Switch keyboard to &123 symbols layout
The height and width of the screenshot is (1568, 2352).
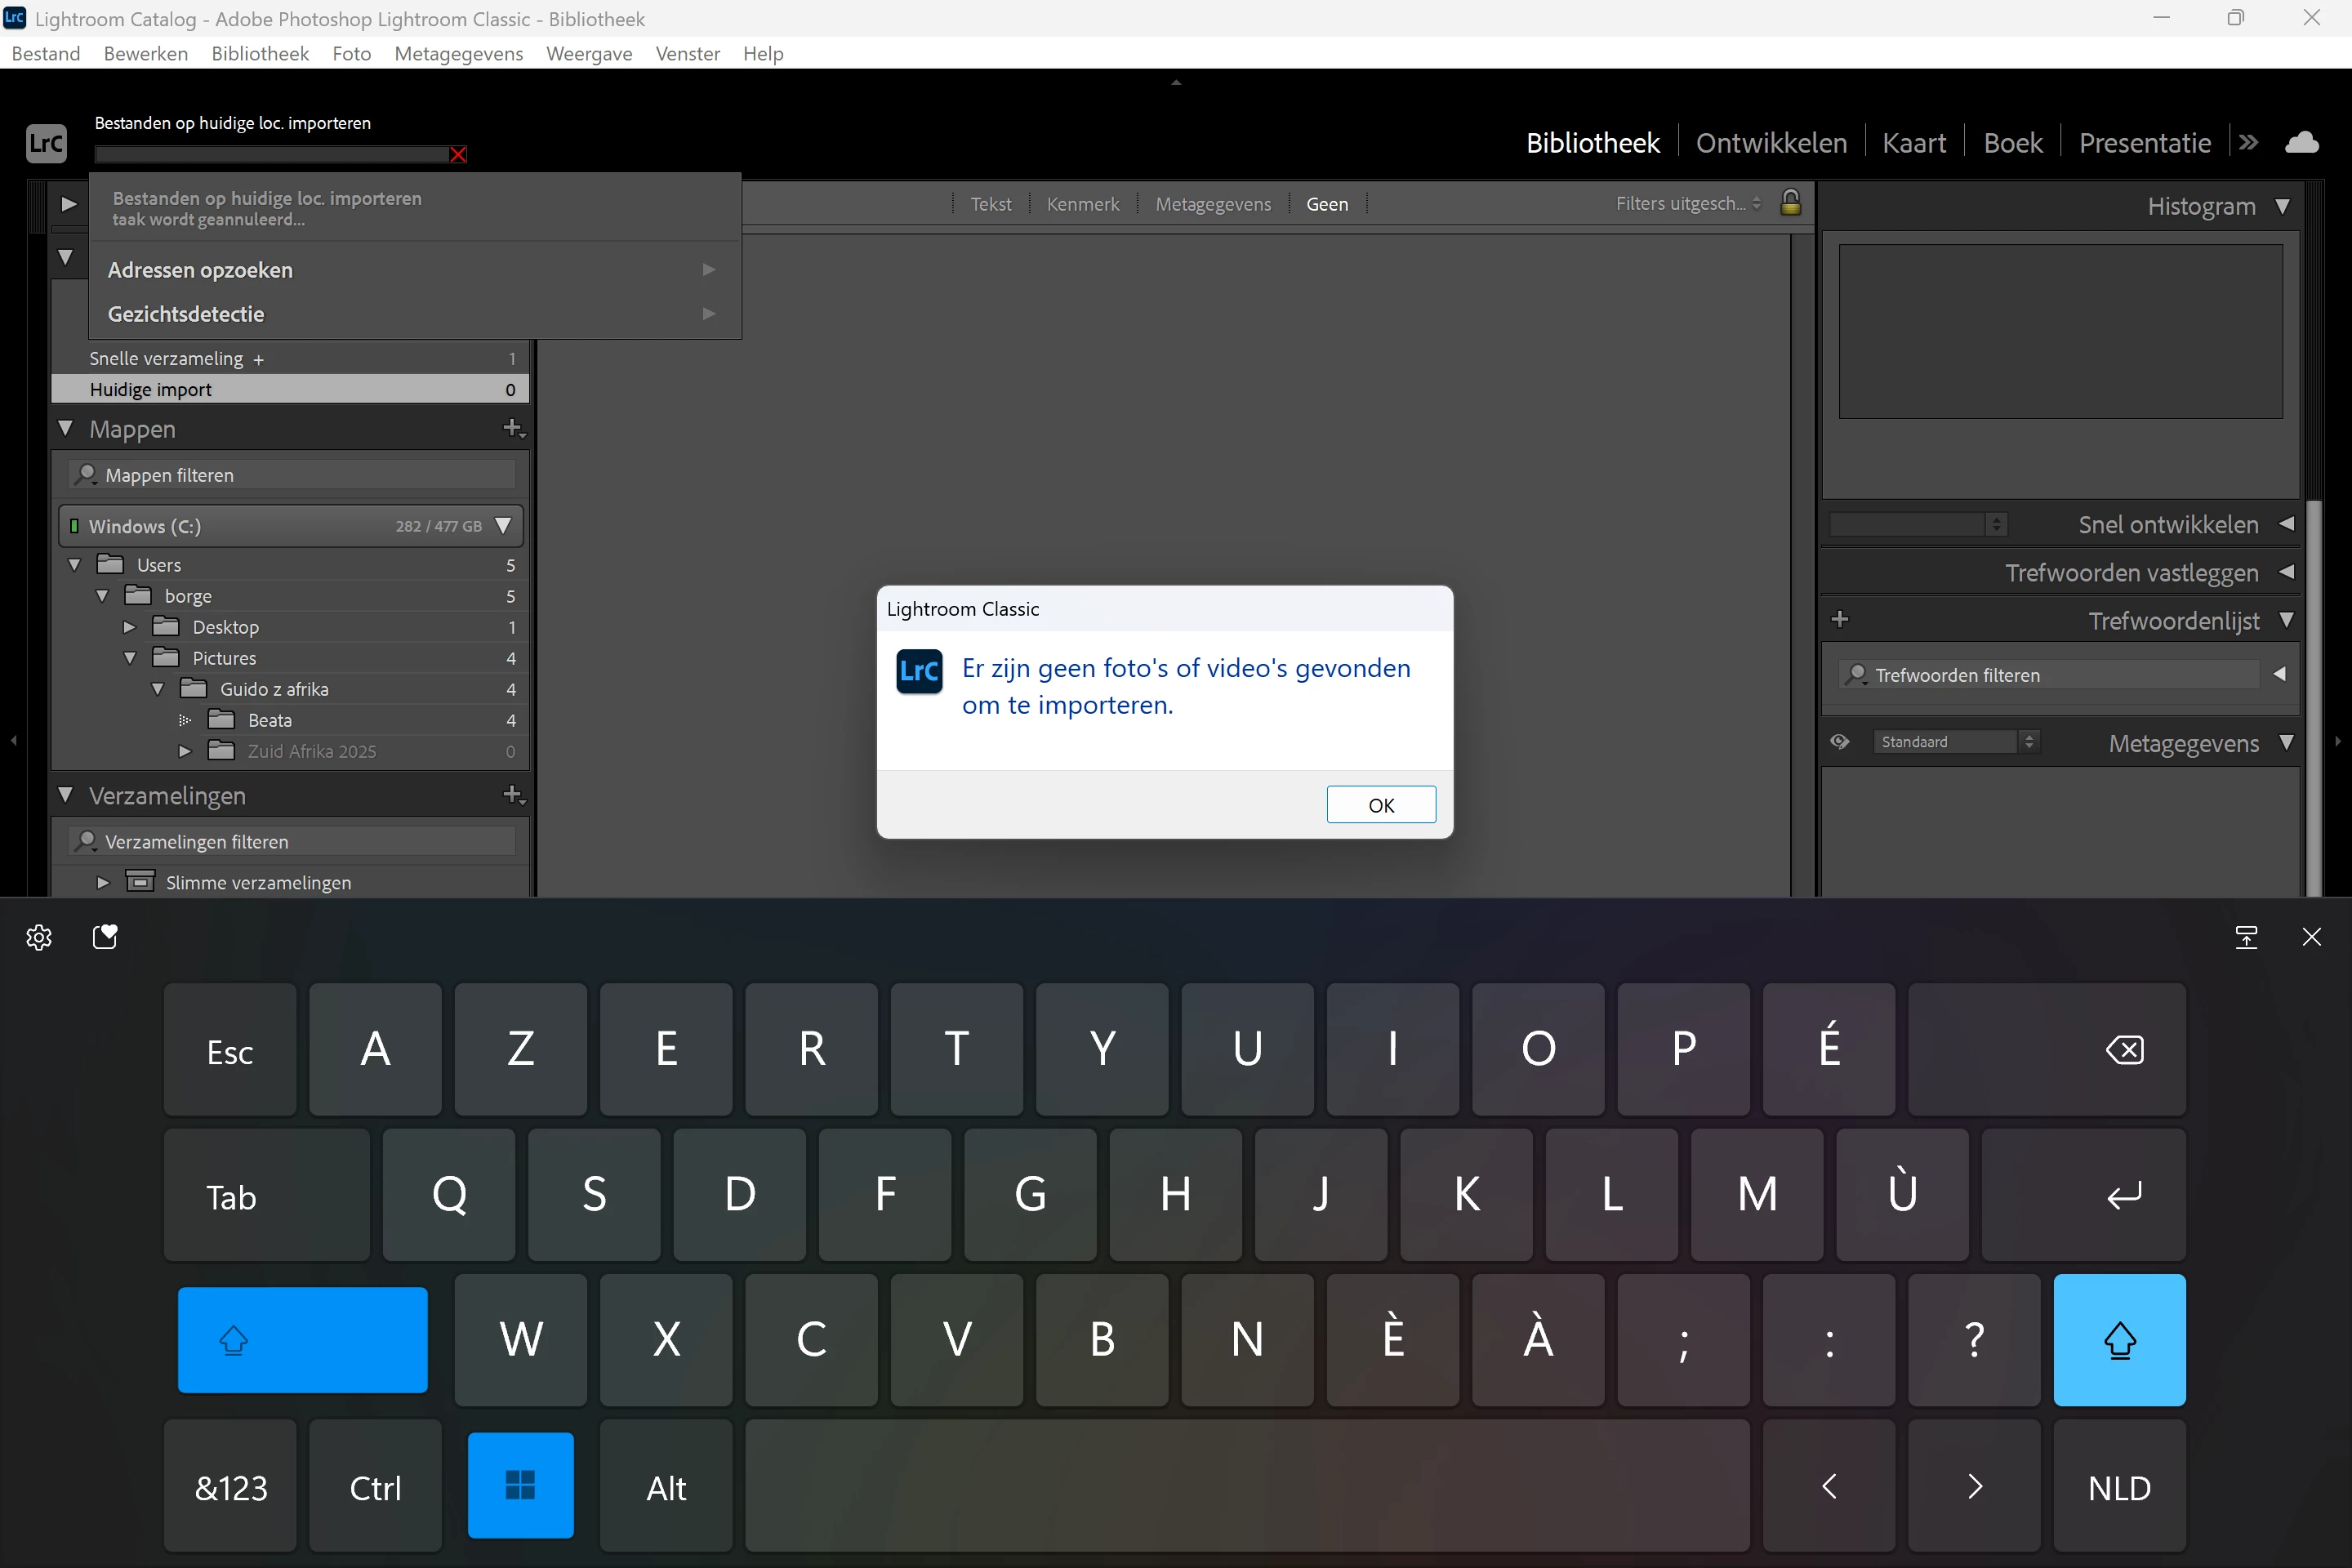click(x=230, y=1487)
